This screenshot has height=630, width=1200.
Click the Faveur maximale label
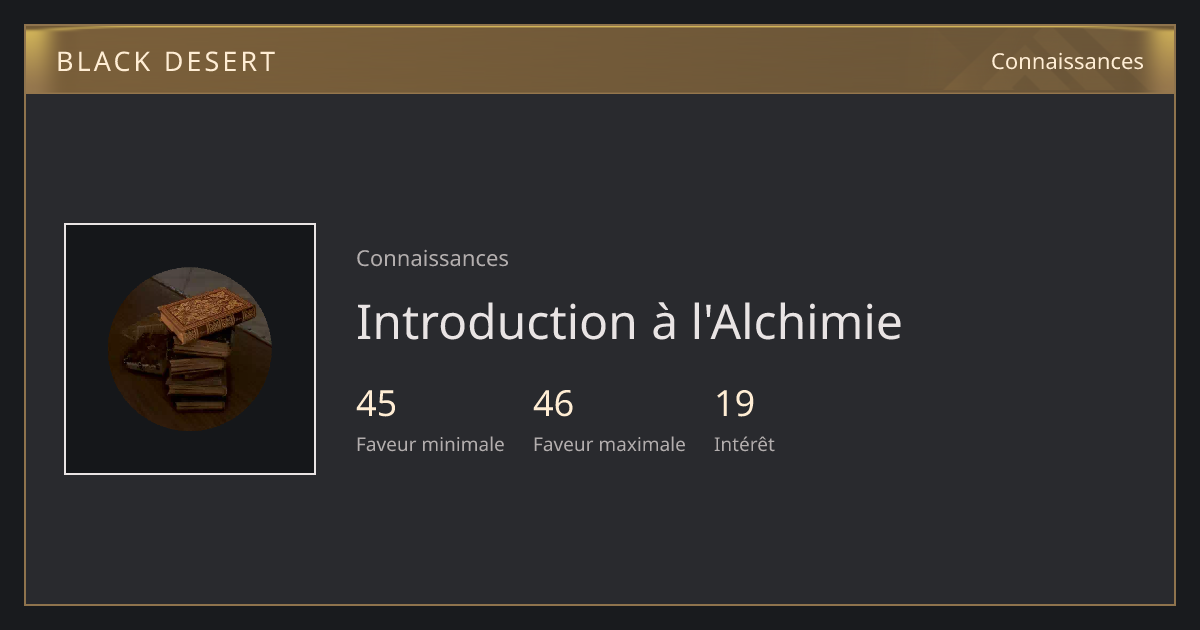609,444
